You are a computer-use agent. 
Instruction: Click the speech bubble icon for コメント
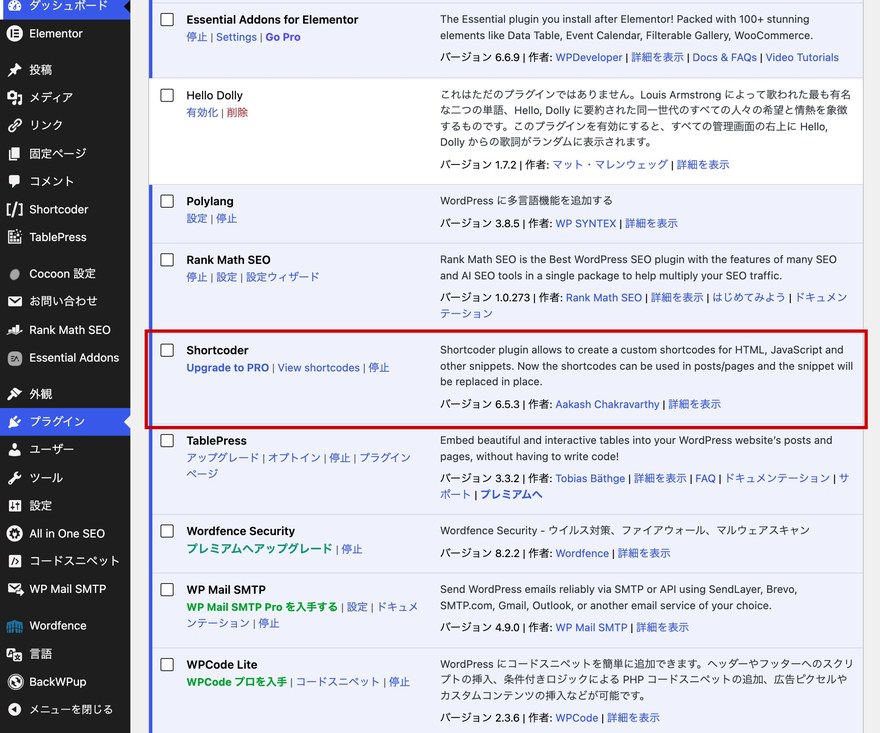(x=15, y=181)
